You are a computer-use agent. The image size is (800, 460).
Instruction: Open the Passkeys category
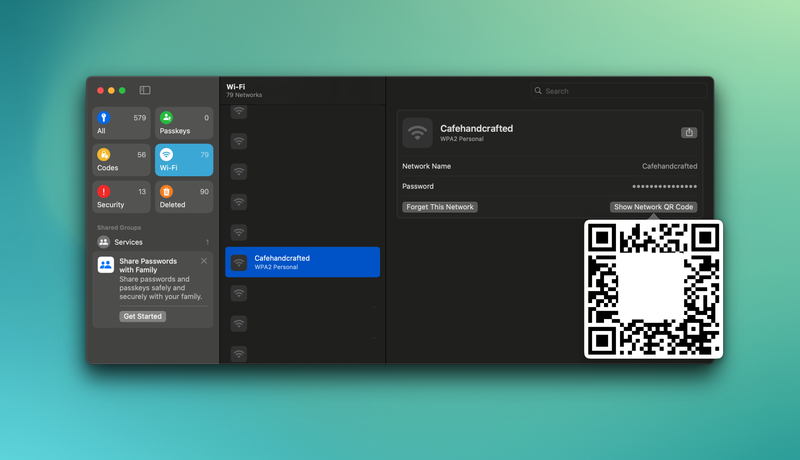184,123
